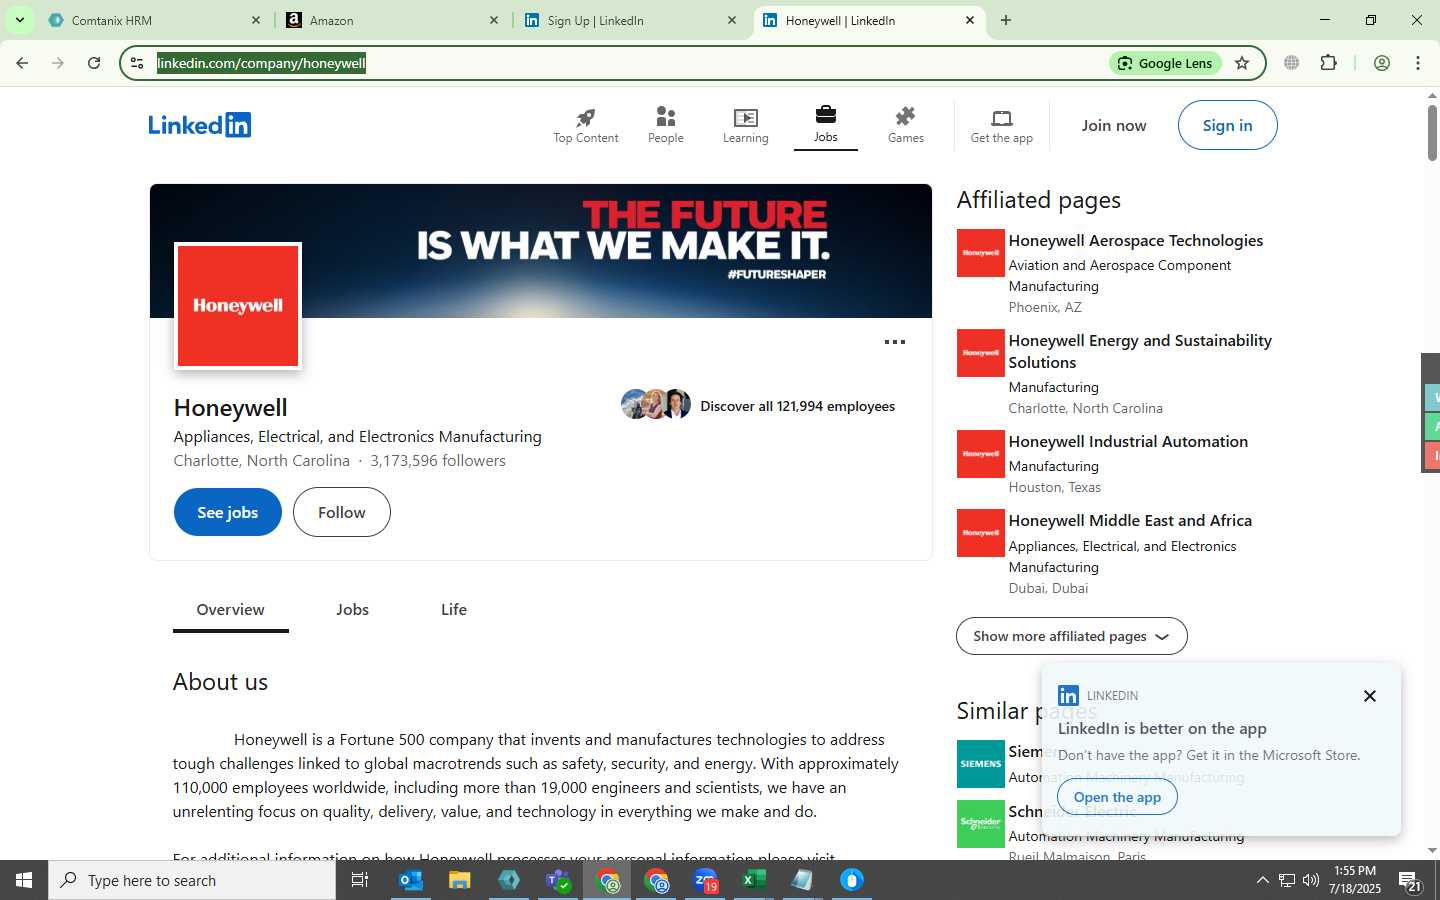Open Google Lens button
Viewport: 1440px width, 900px height.
pos(1165,63)
